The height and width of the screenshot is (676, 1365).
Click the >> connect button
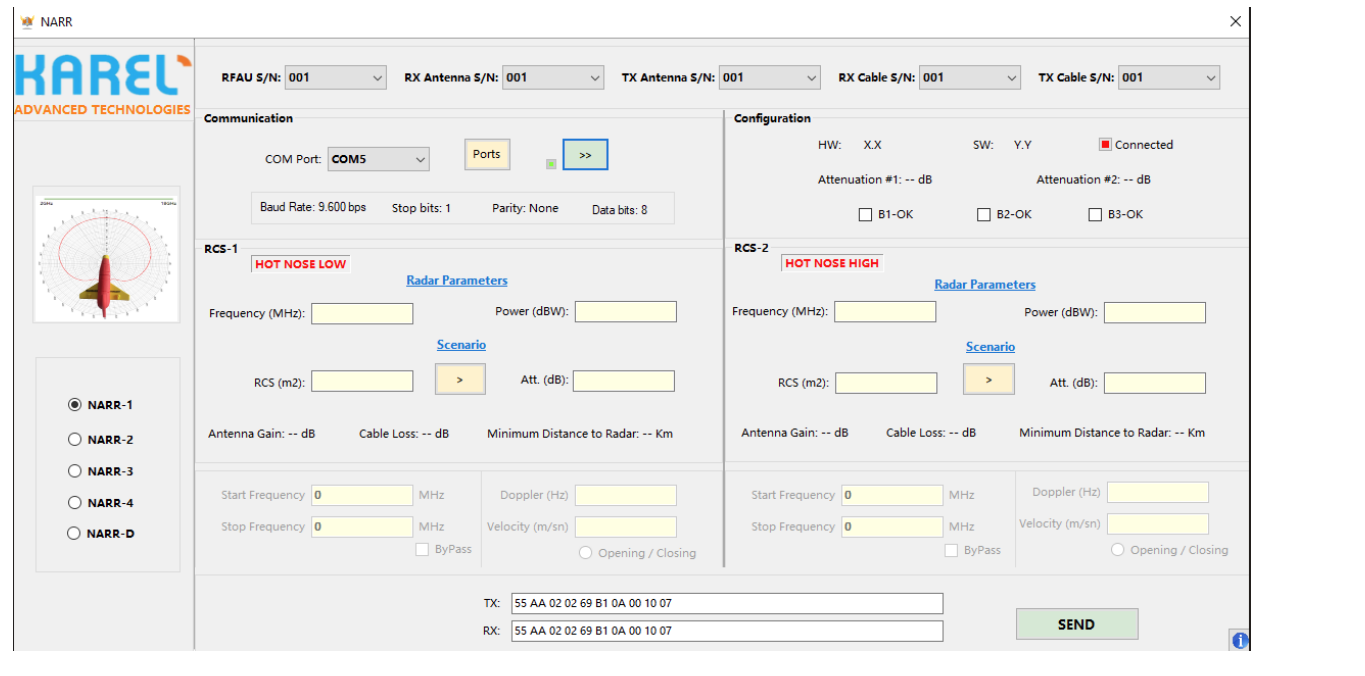click(585, 155)
